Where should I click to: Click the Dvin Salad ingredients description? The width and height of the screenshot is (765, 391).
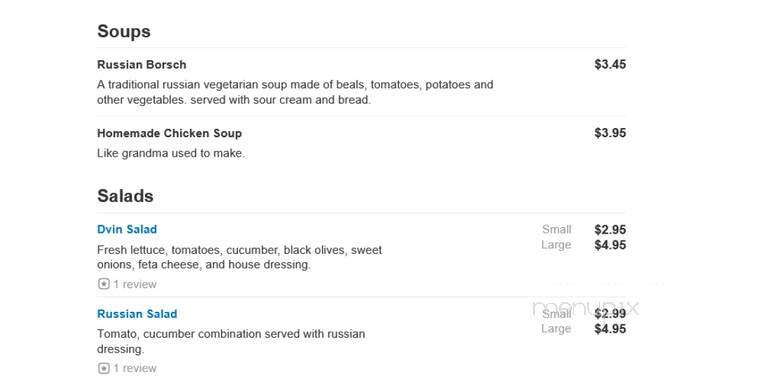(240, 257)
